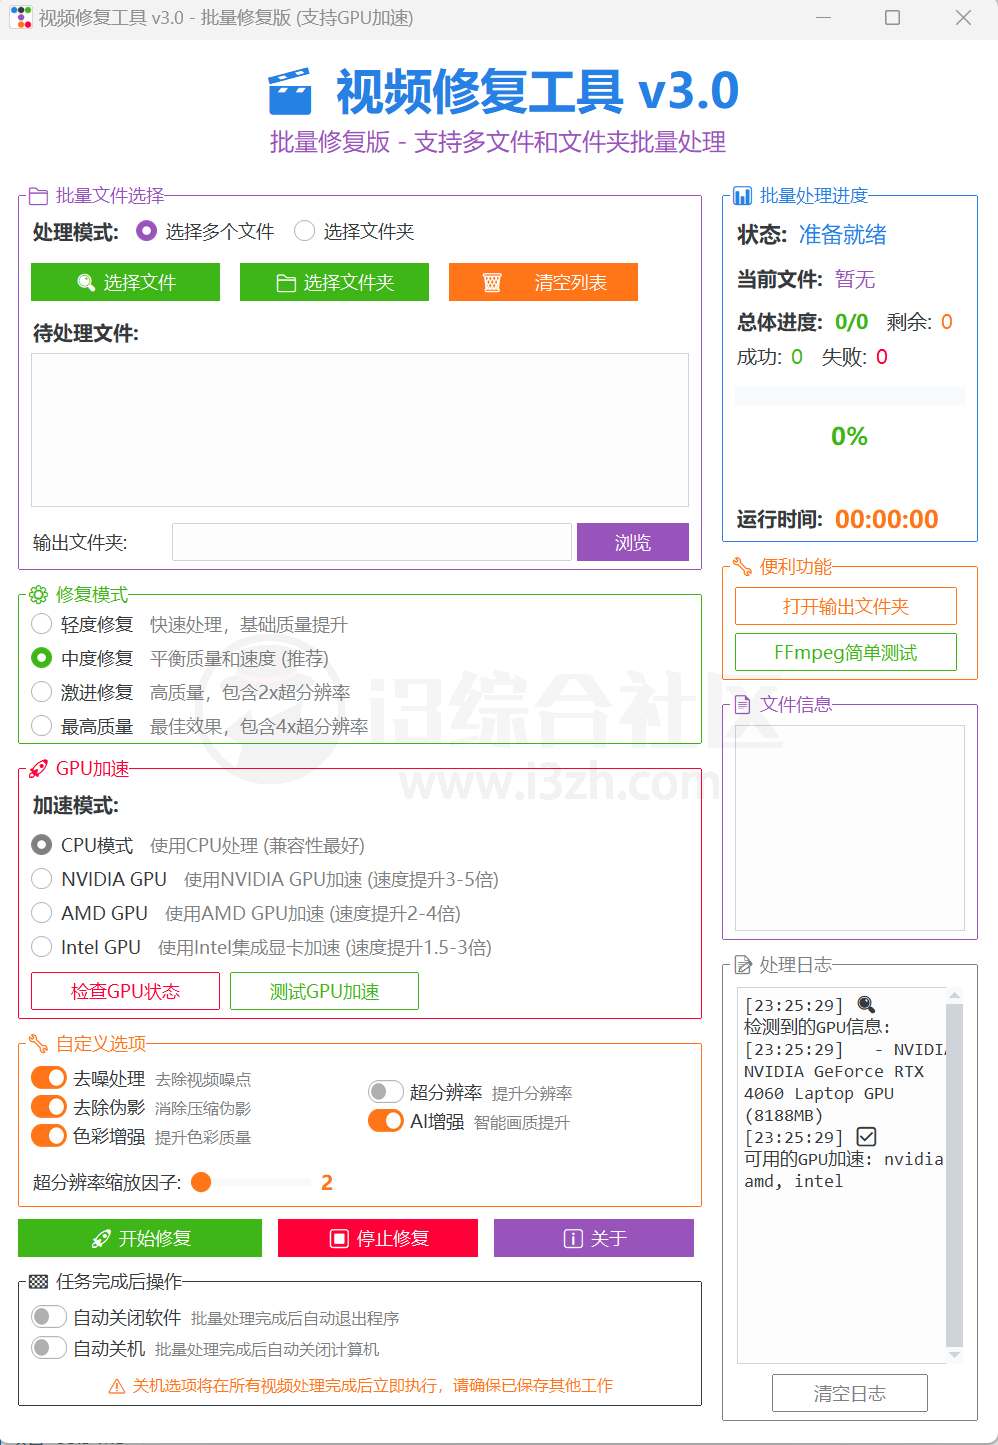This screenshot has width=998, height=1445.
Task: Click the edit note icon next to 处理日志
Action: click(743, 965)
